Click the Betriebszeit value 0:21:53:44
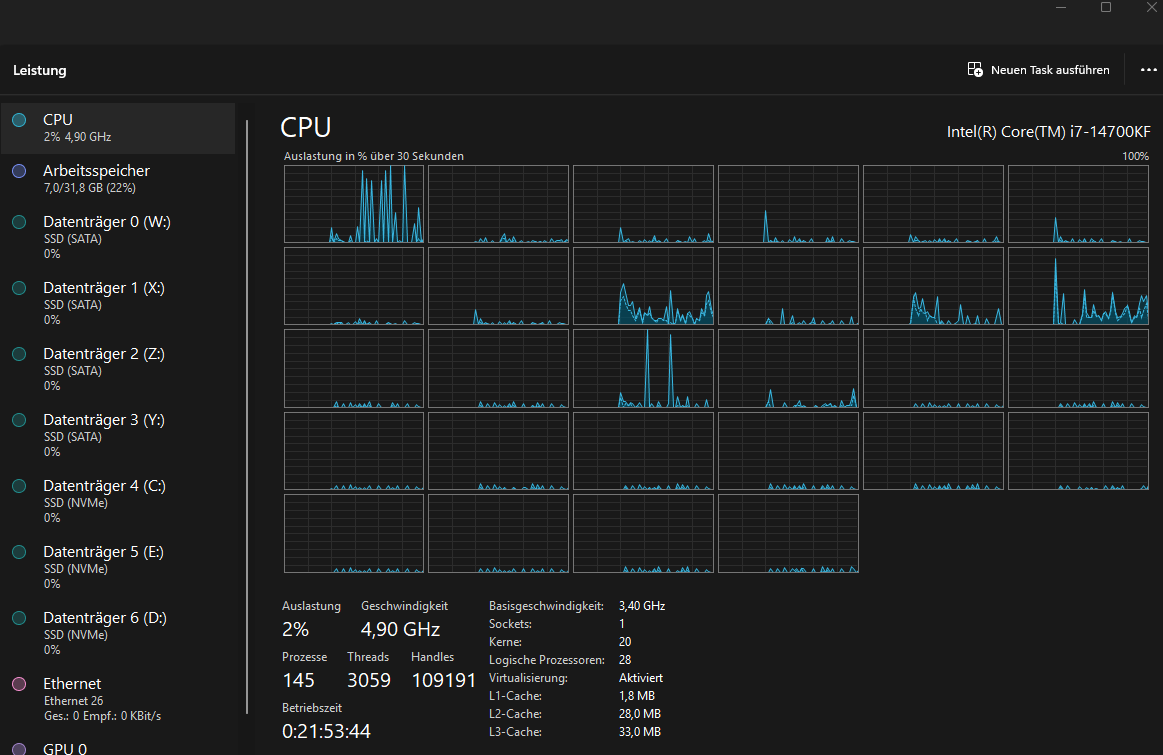The width and height of the screenshot is (1163, 755). [x=326, y=731]
